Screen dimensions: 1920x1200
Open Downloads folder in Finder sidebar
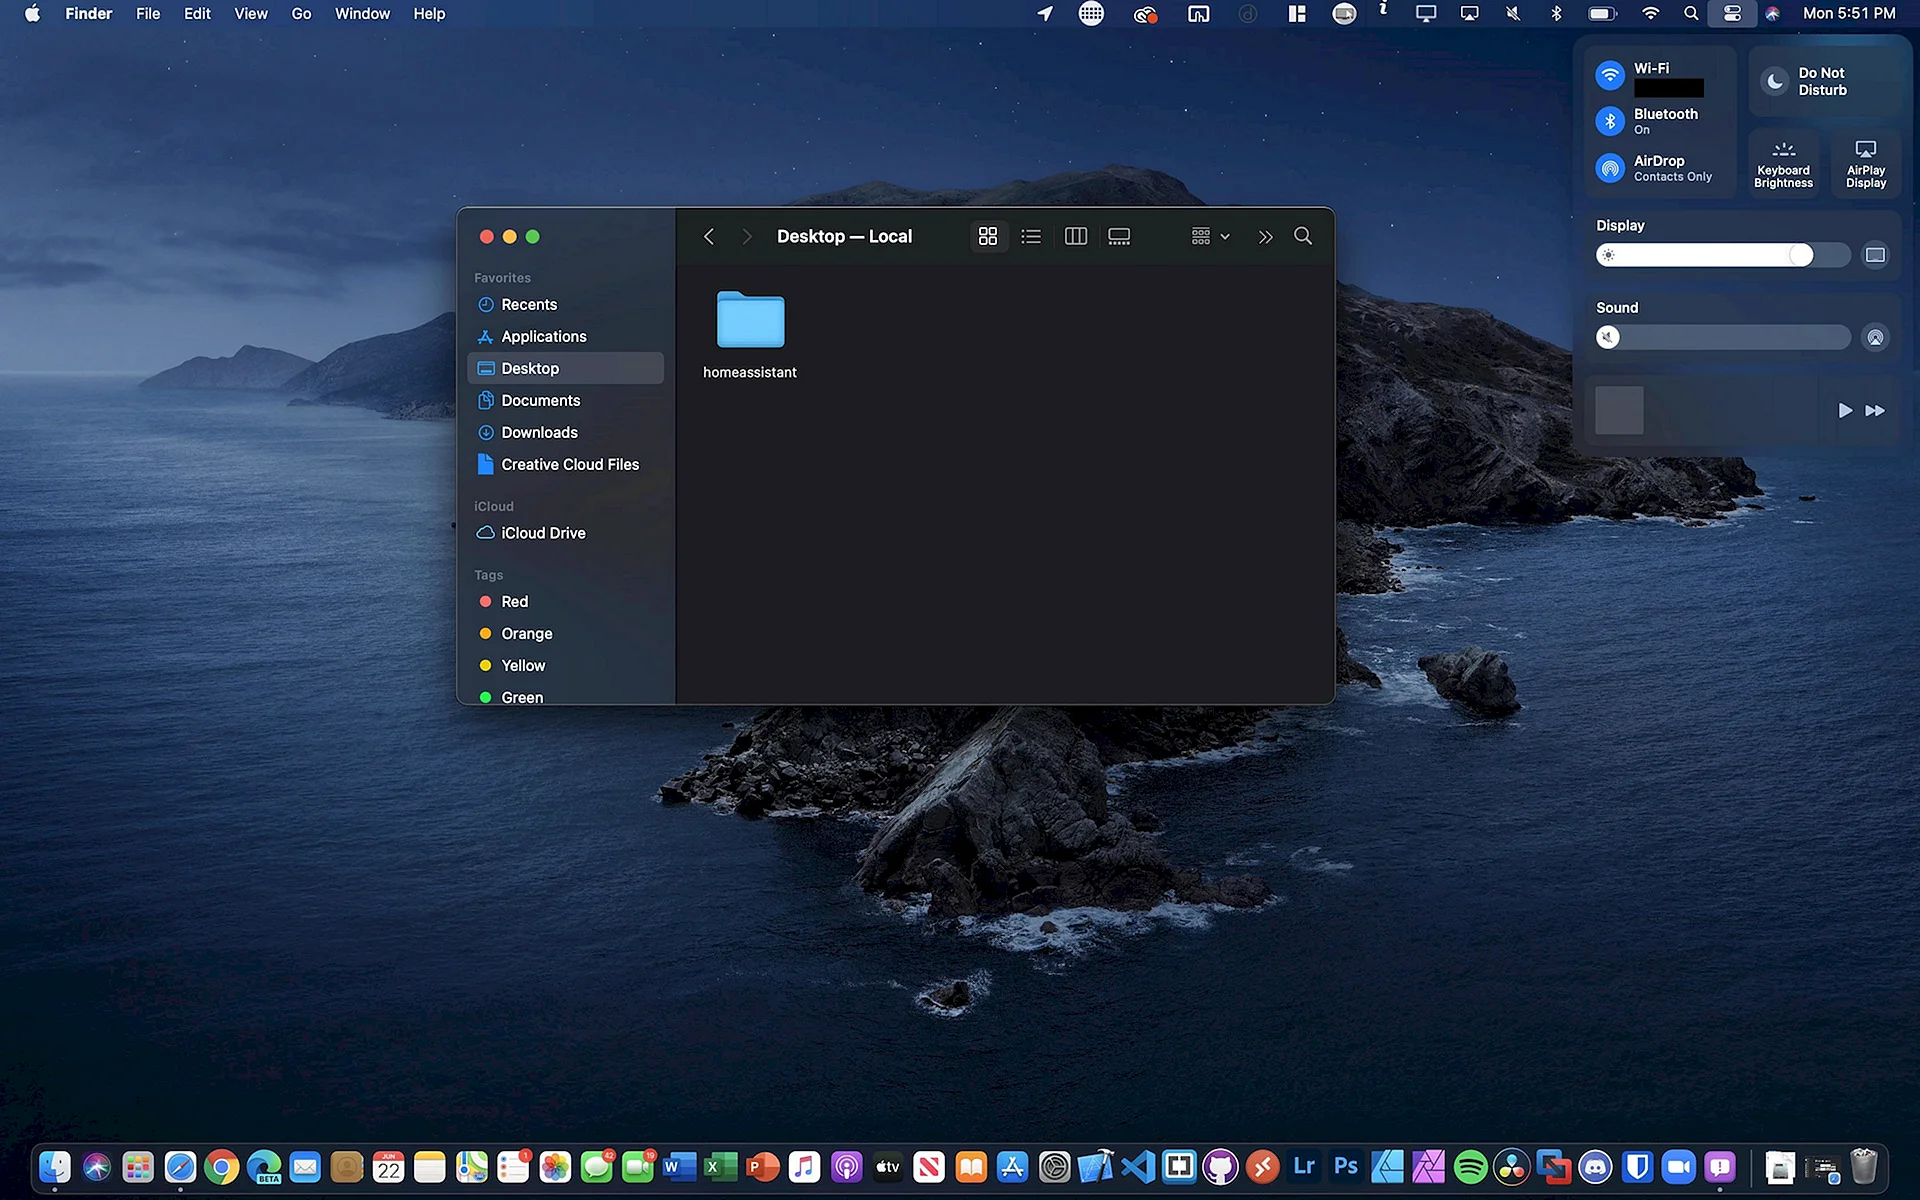[x=539, y=431]
